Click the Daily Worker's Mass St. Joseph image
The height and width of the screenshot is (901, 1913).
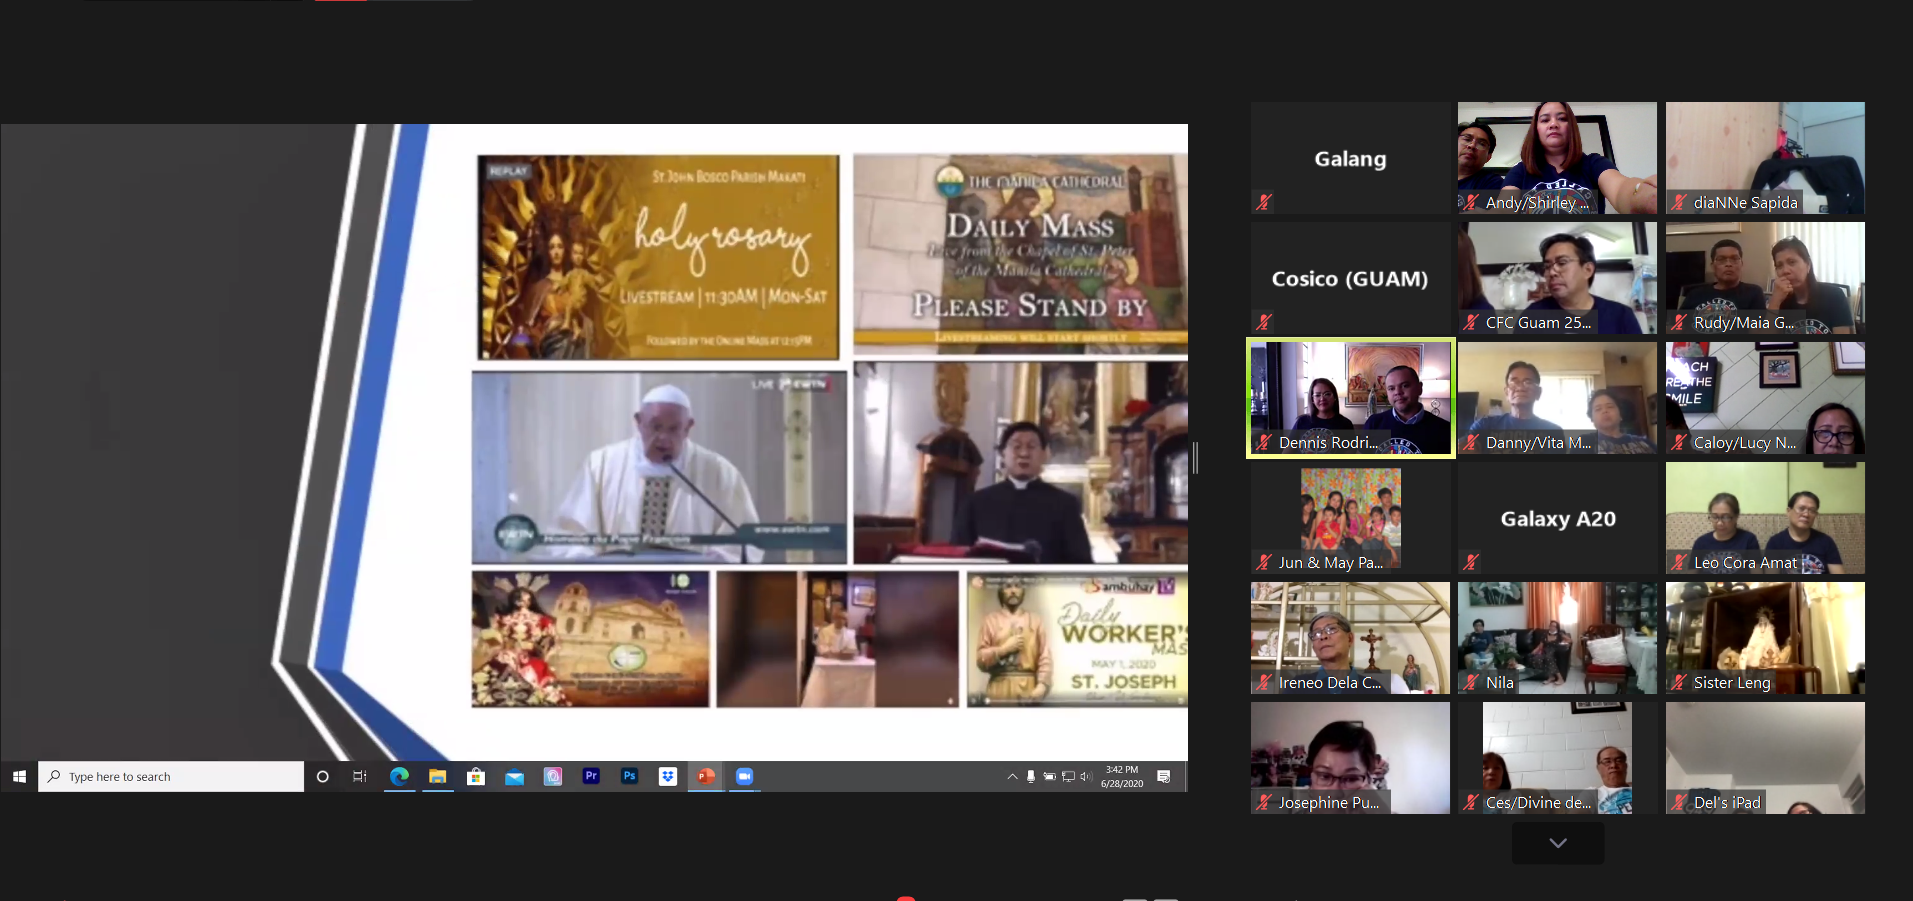click(x=1077, y=639)
